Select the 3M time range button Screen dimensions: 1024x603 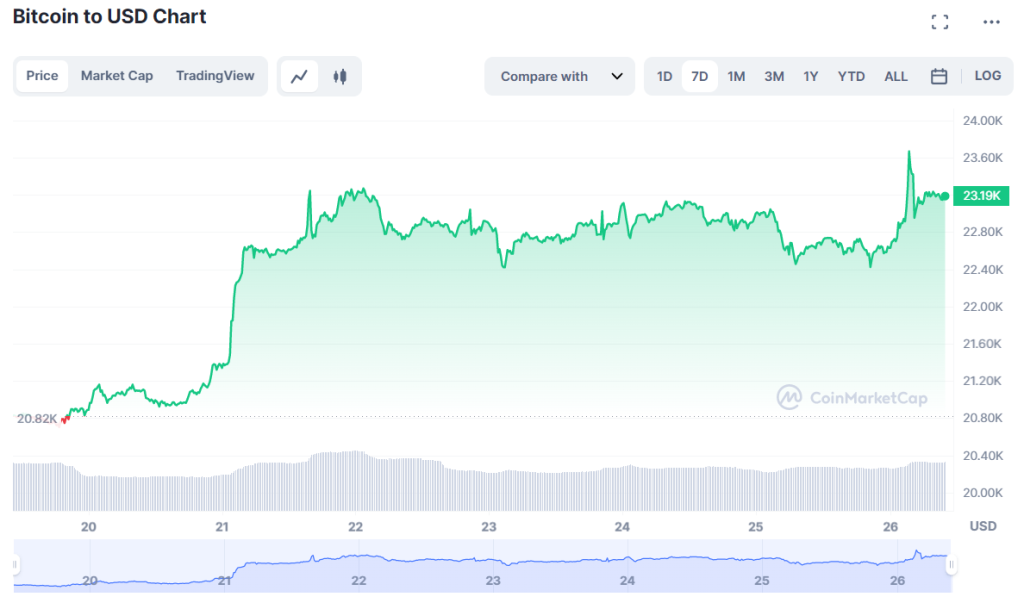coord(774,76)
